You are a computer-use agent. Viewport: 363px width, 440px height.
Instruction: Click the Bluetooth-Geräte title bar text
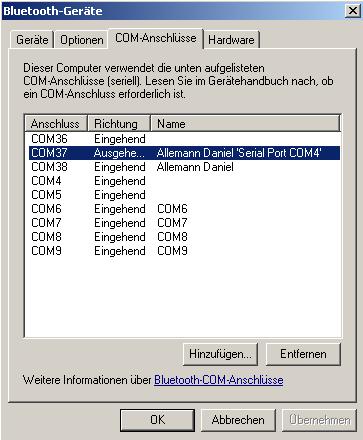(53, 11)
